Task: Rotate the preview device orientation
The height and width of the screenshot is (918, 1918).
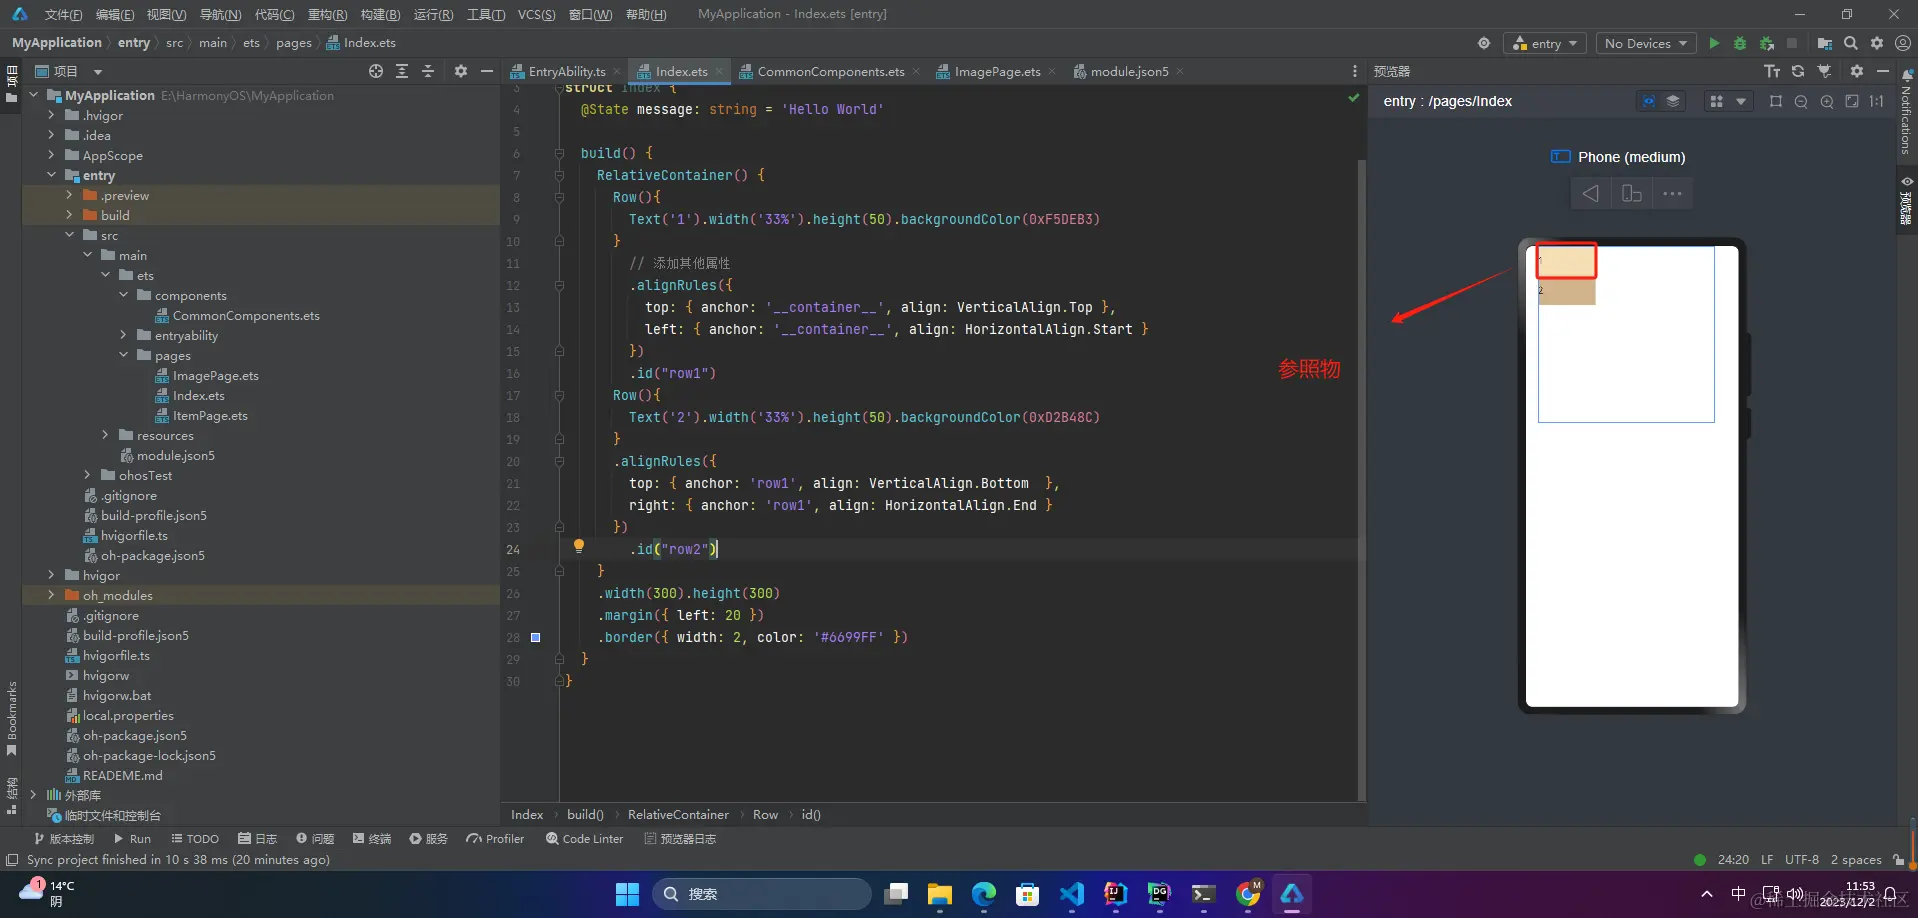Action: point(1632,193)
